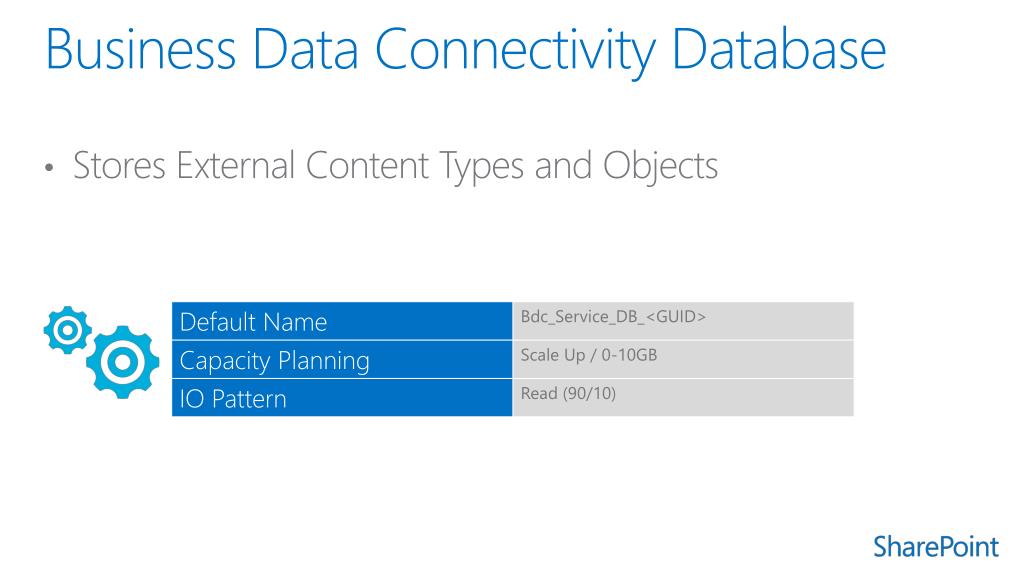This screenshot has height=576, width=1024.
Task: Click the word Data in title
Action: [x=305, y=50]
